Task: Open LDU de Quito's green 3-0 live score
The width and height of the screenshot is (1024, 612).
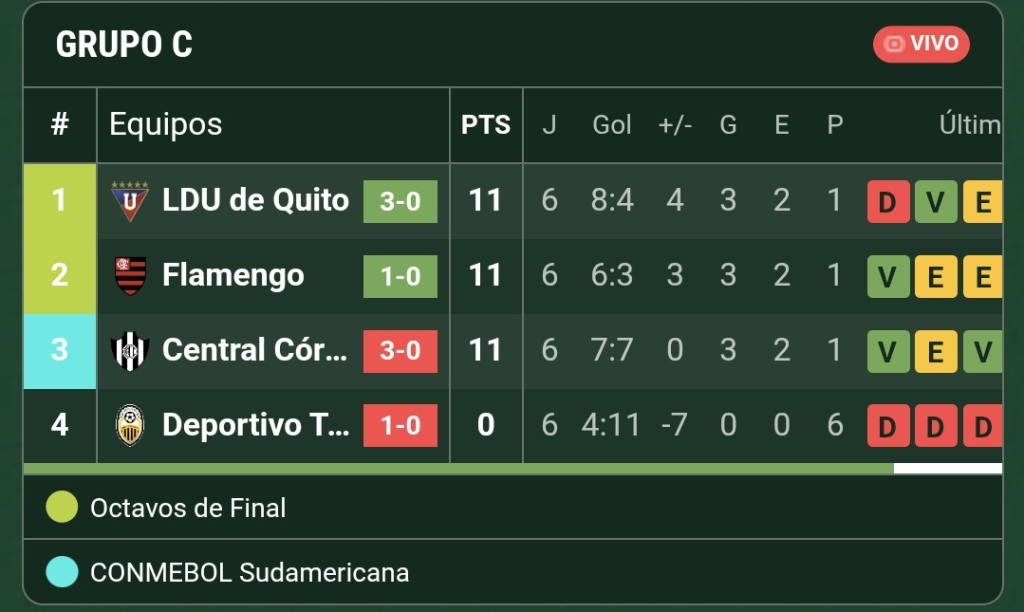Action: click(x=400, y=201)
